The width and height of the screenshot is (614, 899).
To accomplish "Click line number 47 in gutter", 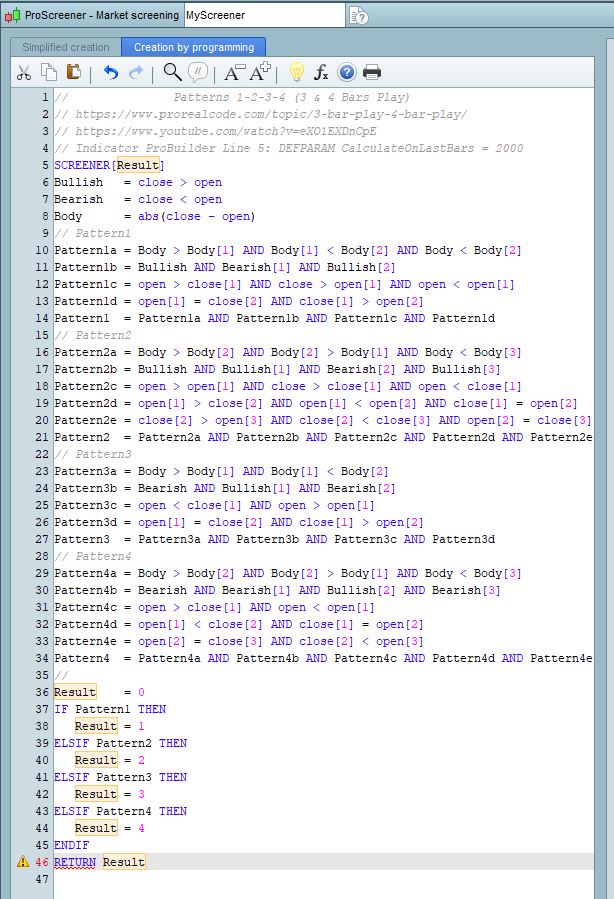I will click(42, 879).
